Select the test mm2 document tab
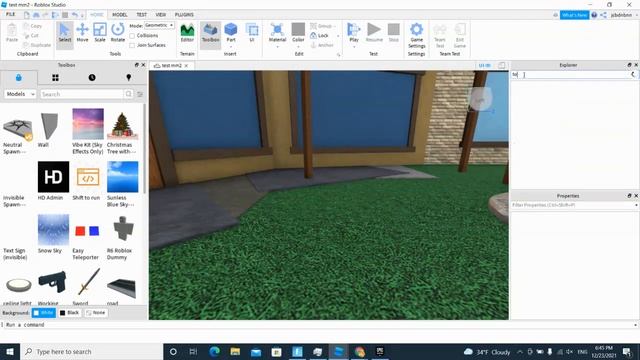The height and width of the screenshot is (360, 640). [171, 65]
